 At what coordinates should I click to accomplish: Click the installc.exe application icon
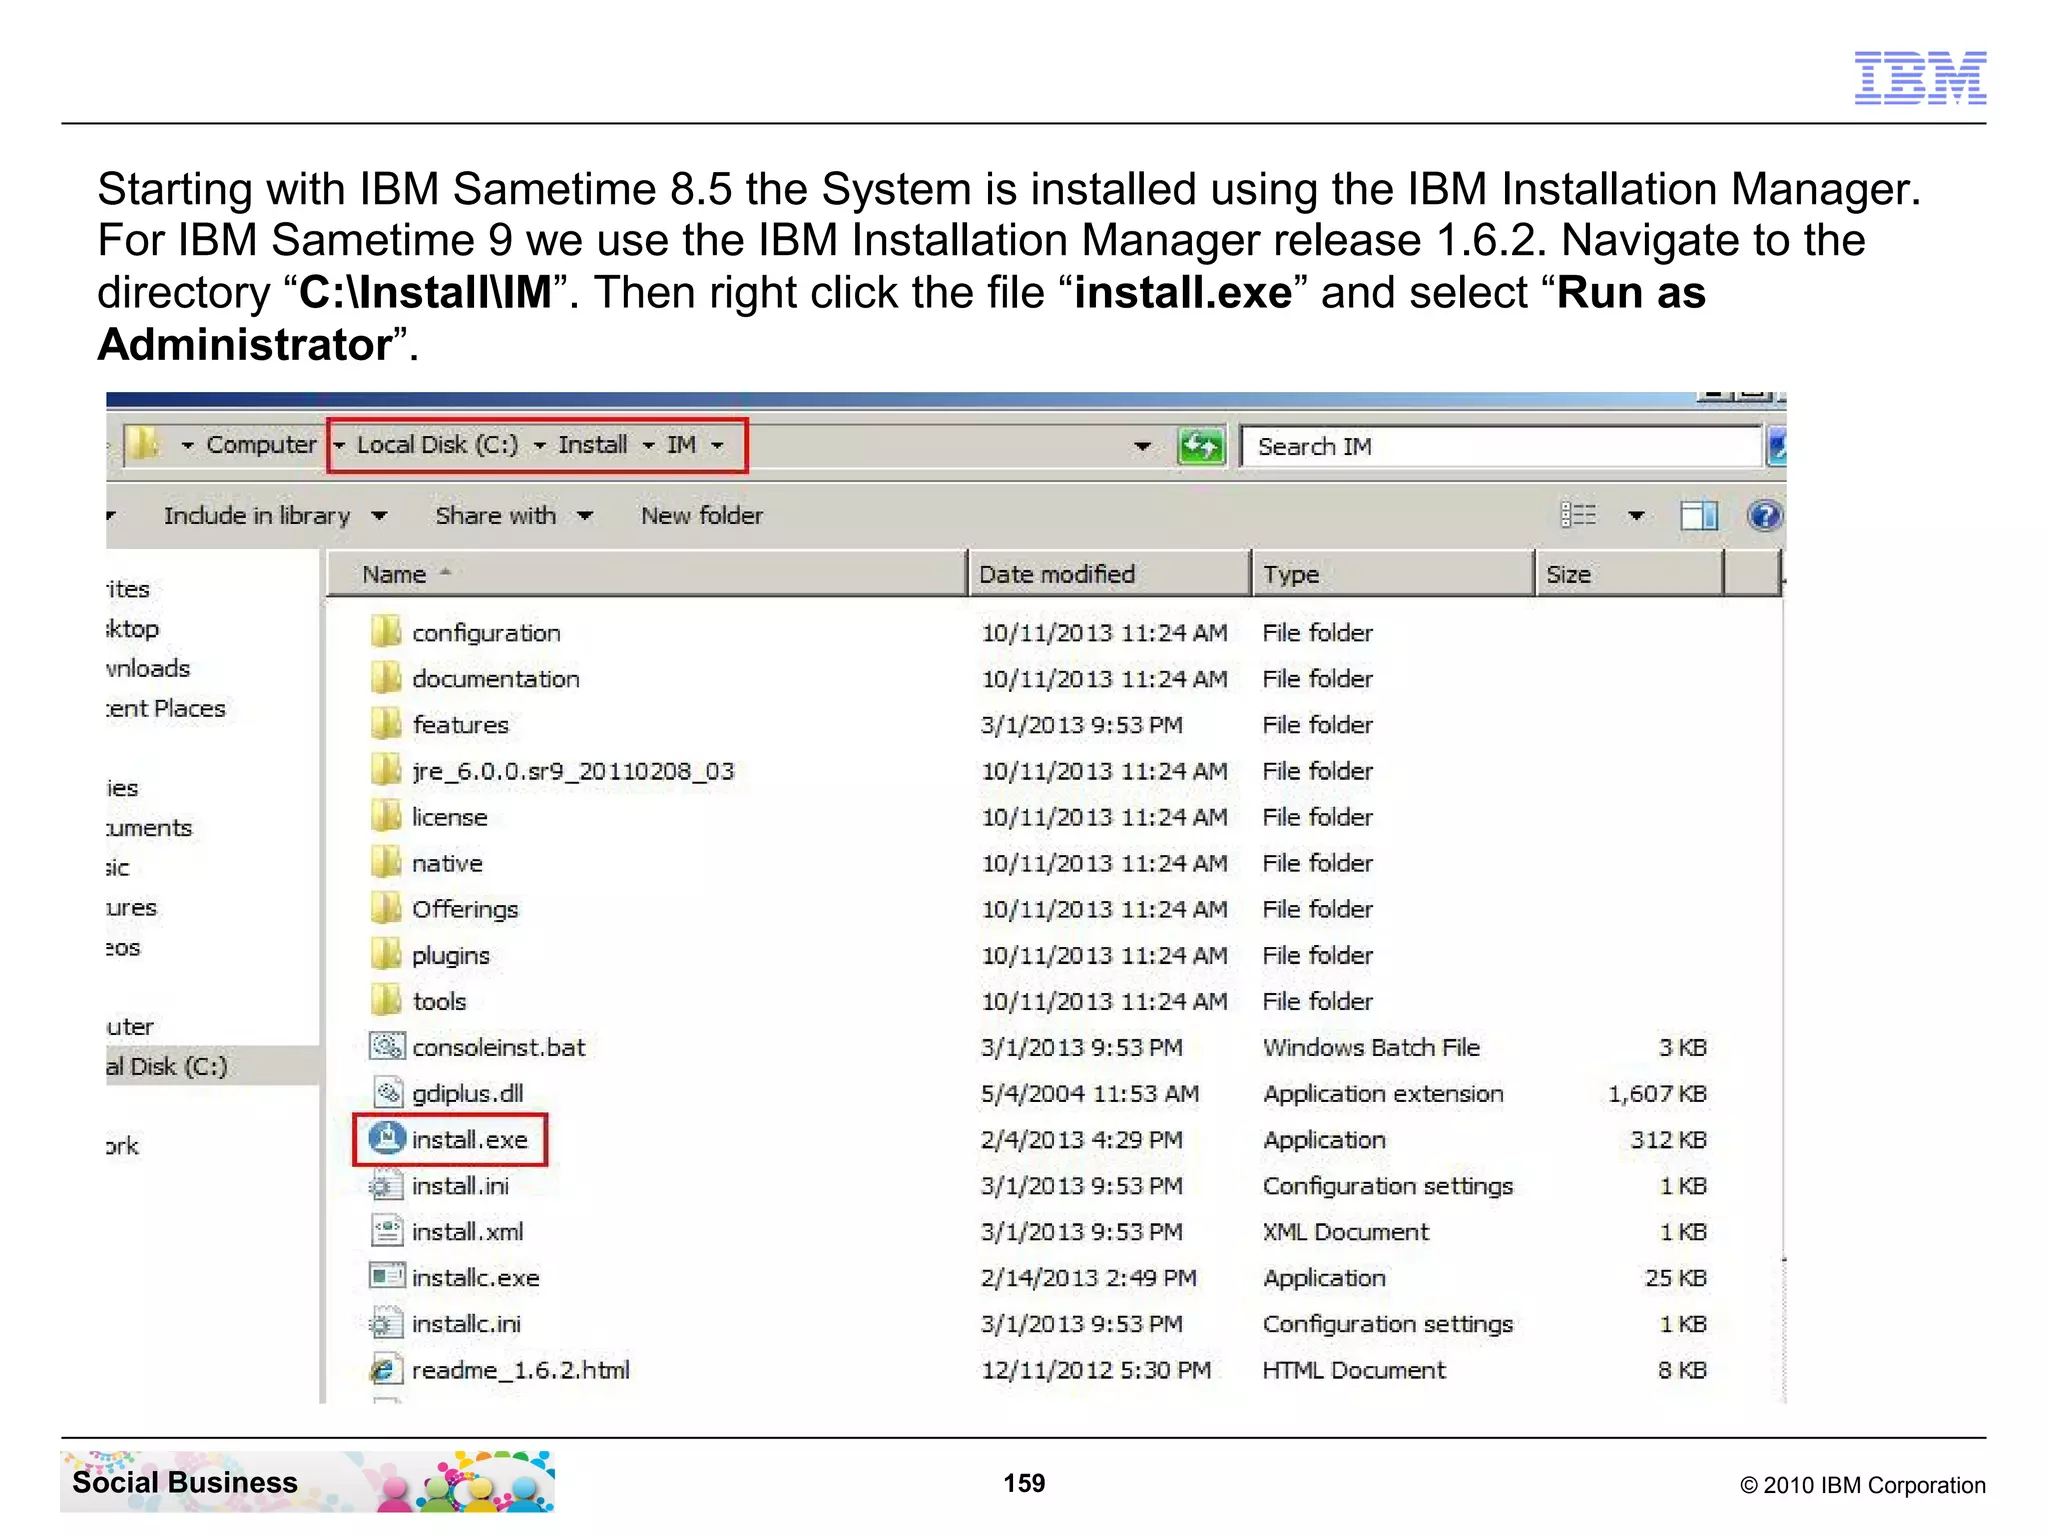click(386, 1277)
